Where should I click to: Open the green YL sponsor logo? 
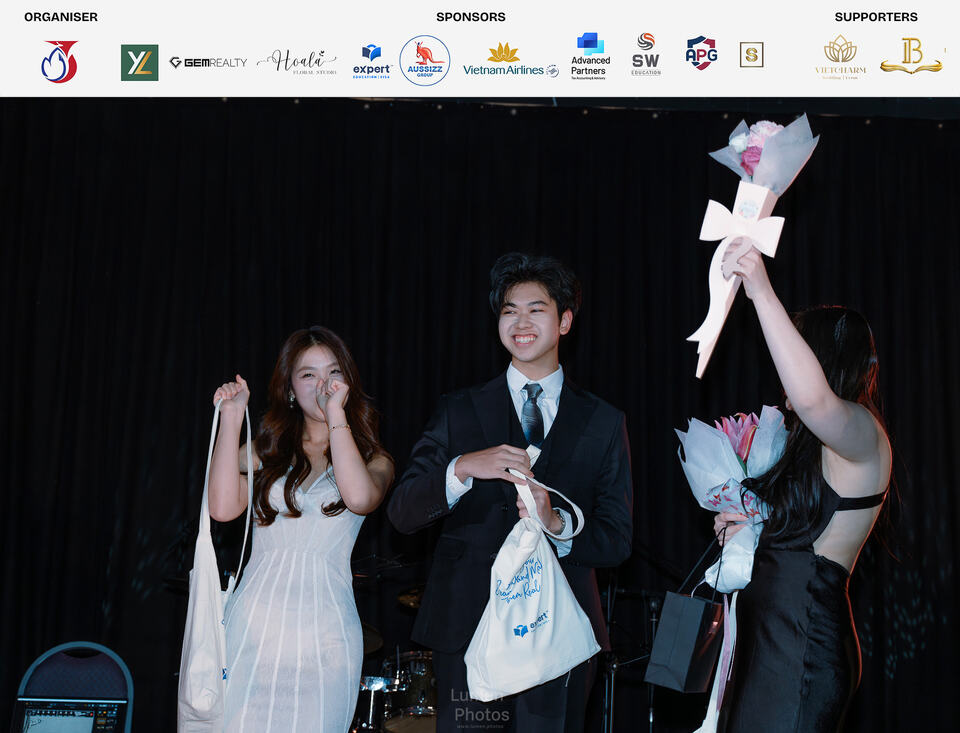[x=140, y=62]
